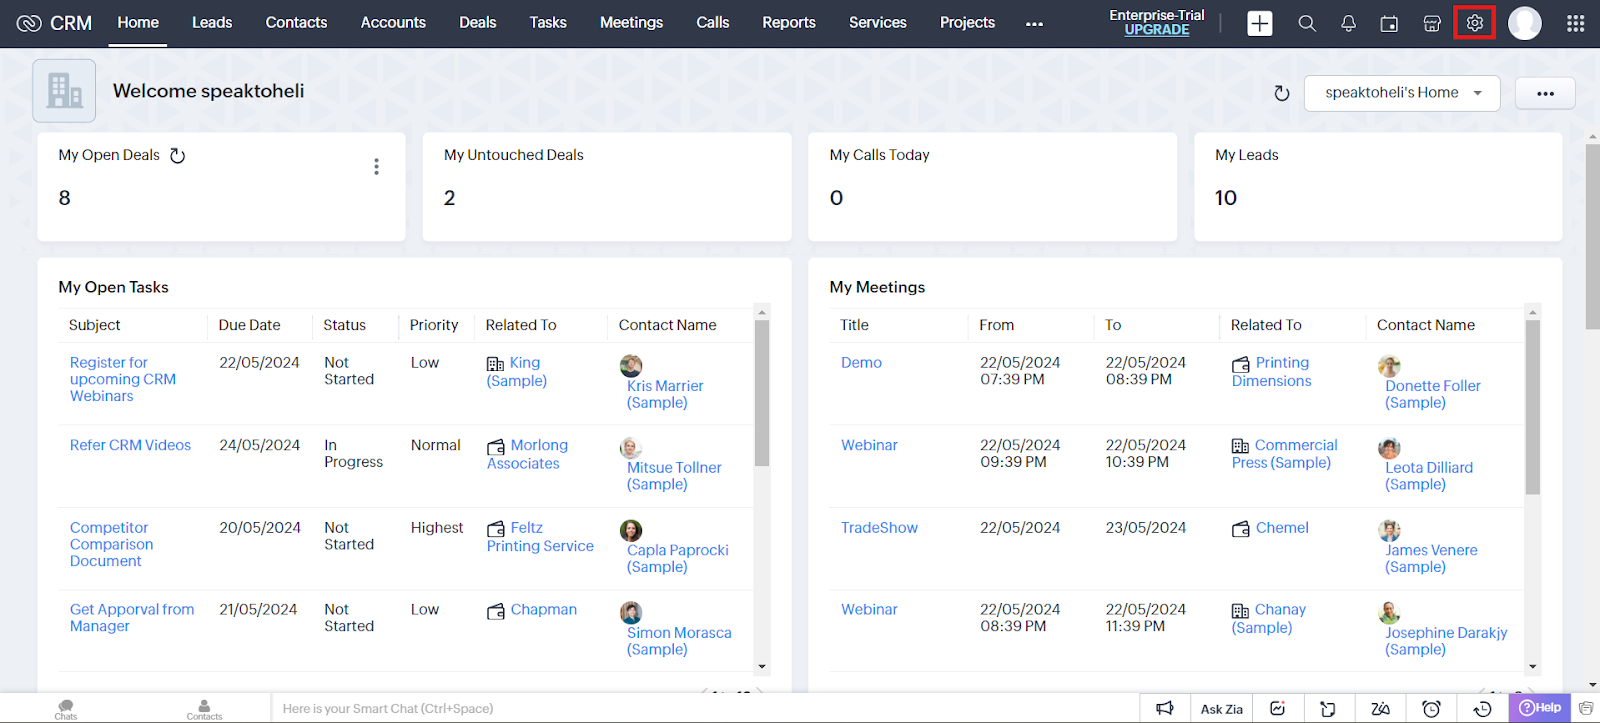
Task: Open the sticky notes icon in bottom bar
Action: (x=1328, y=708)
